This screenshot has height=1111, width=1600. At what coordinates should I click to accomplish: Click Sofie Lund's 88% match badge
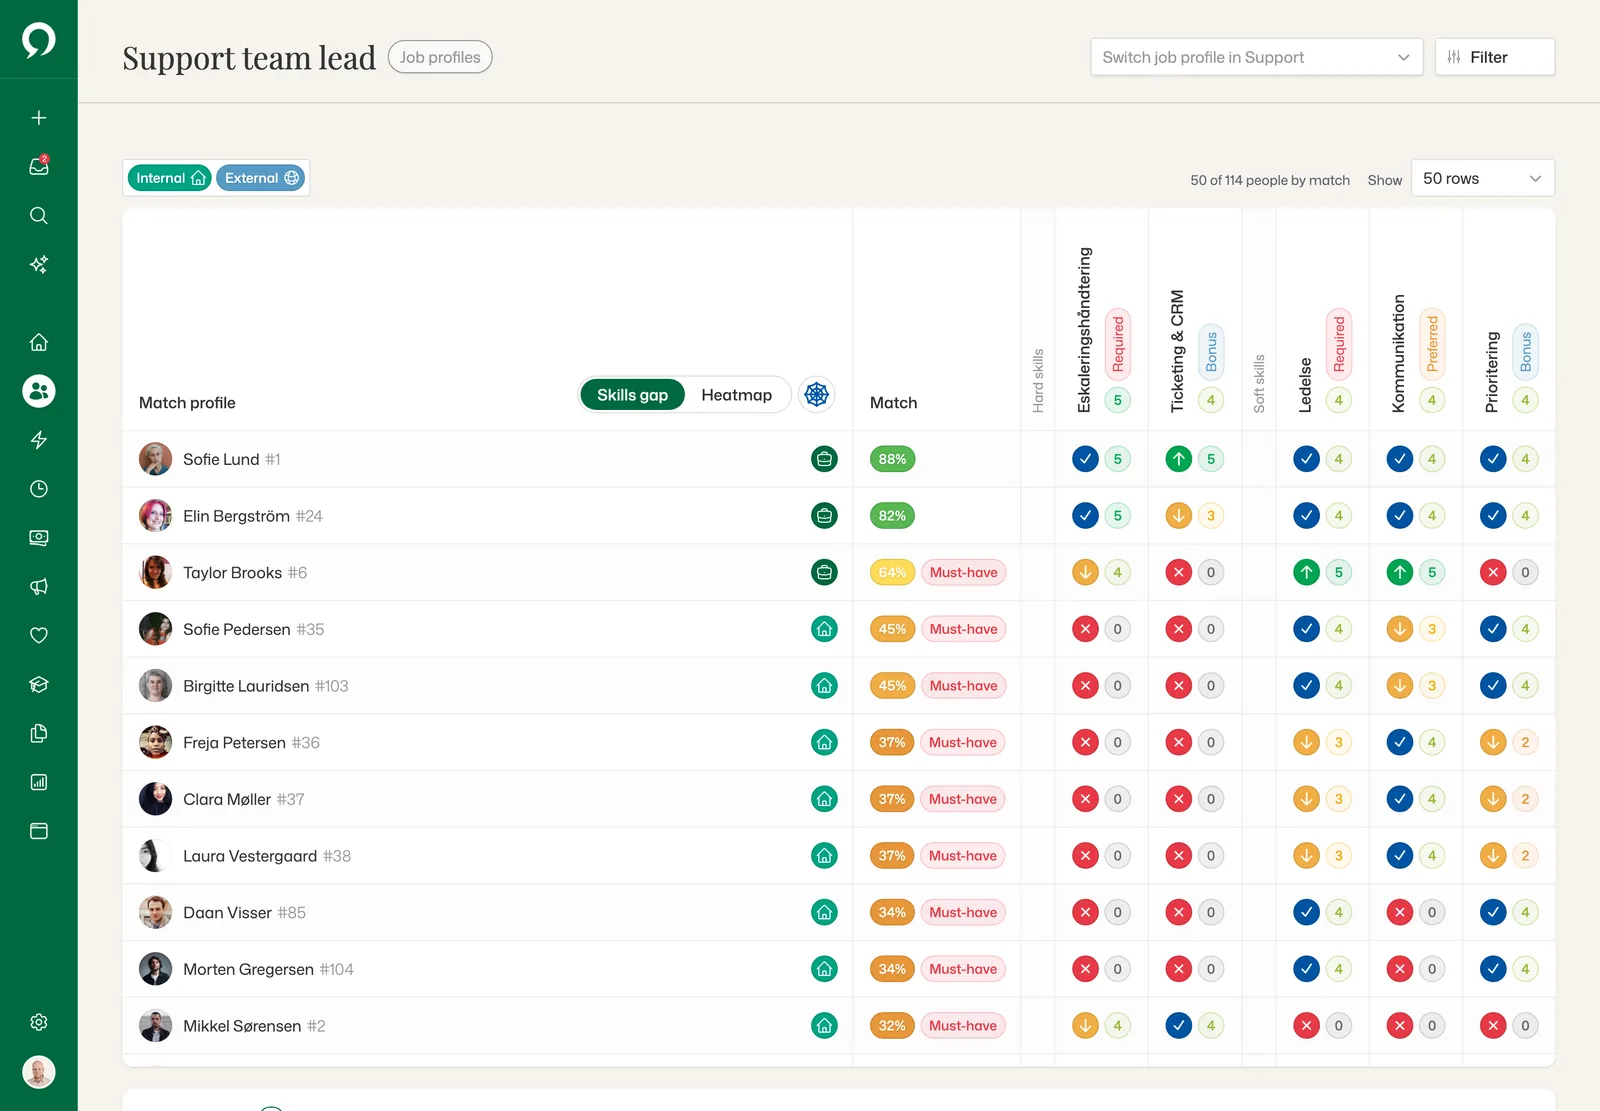click(892, 459)
